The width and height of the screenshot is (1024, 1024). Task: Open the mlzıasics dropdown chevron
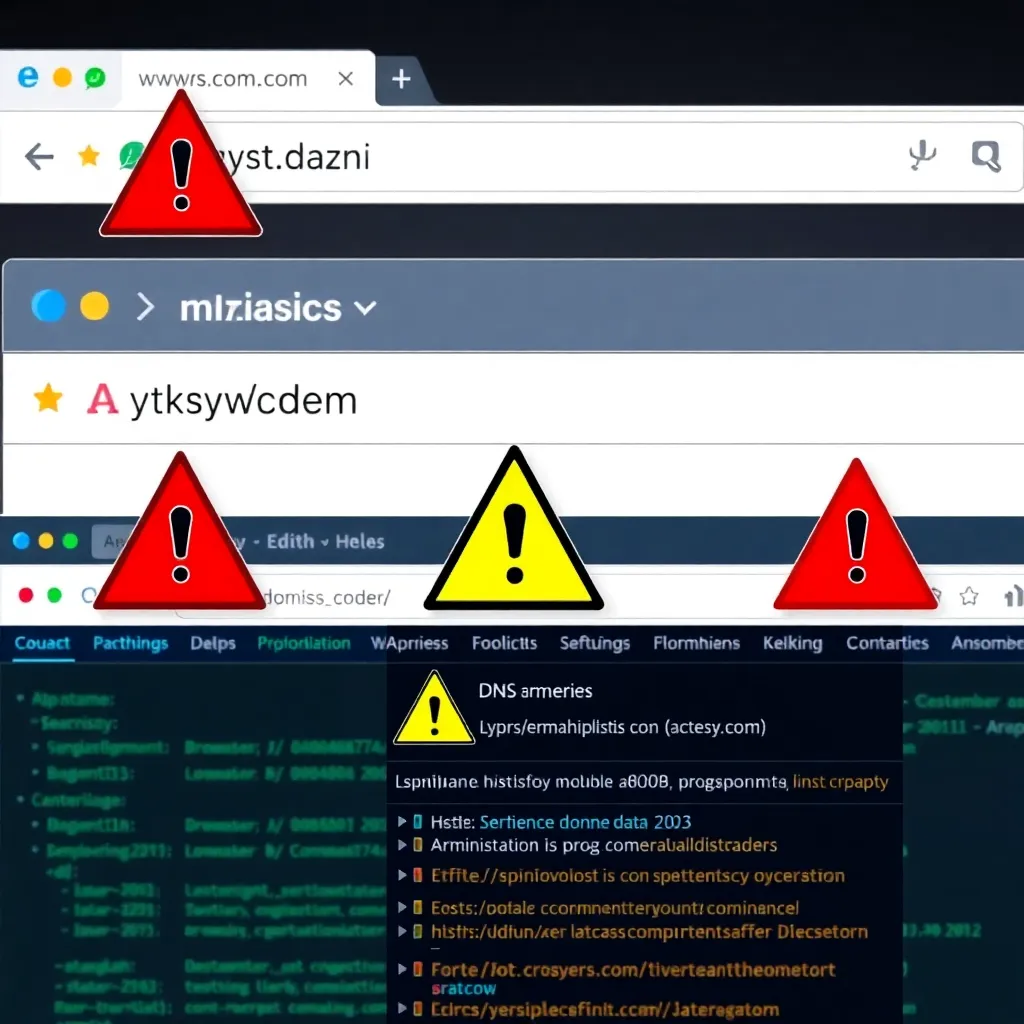point(366,308)
